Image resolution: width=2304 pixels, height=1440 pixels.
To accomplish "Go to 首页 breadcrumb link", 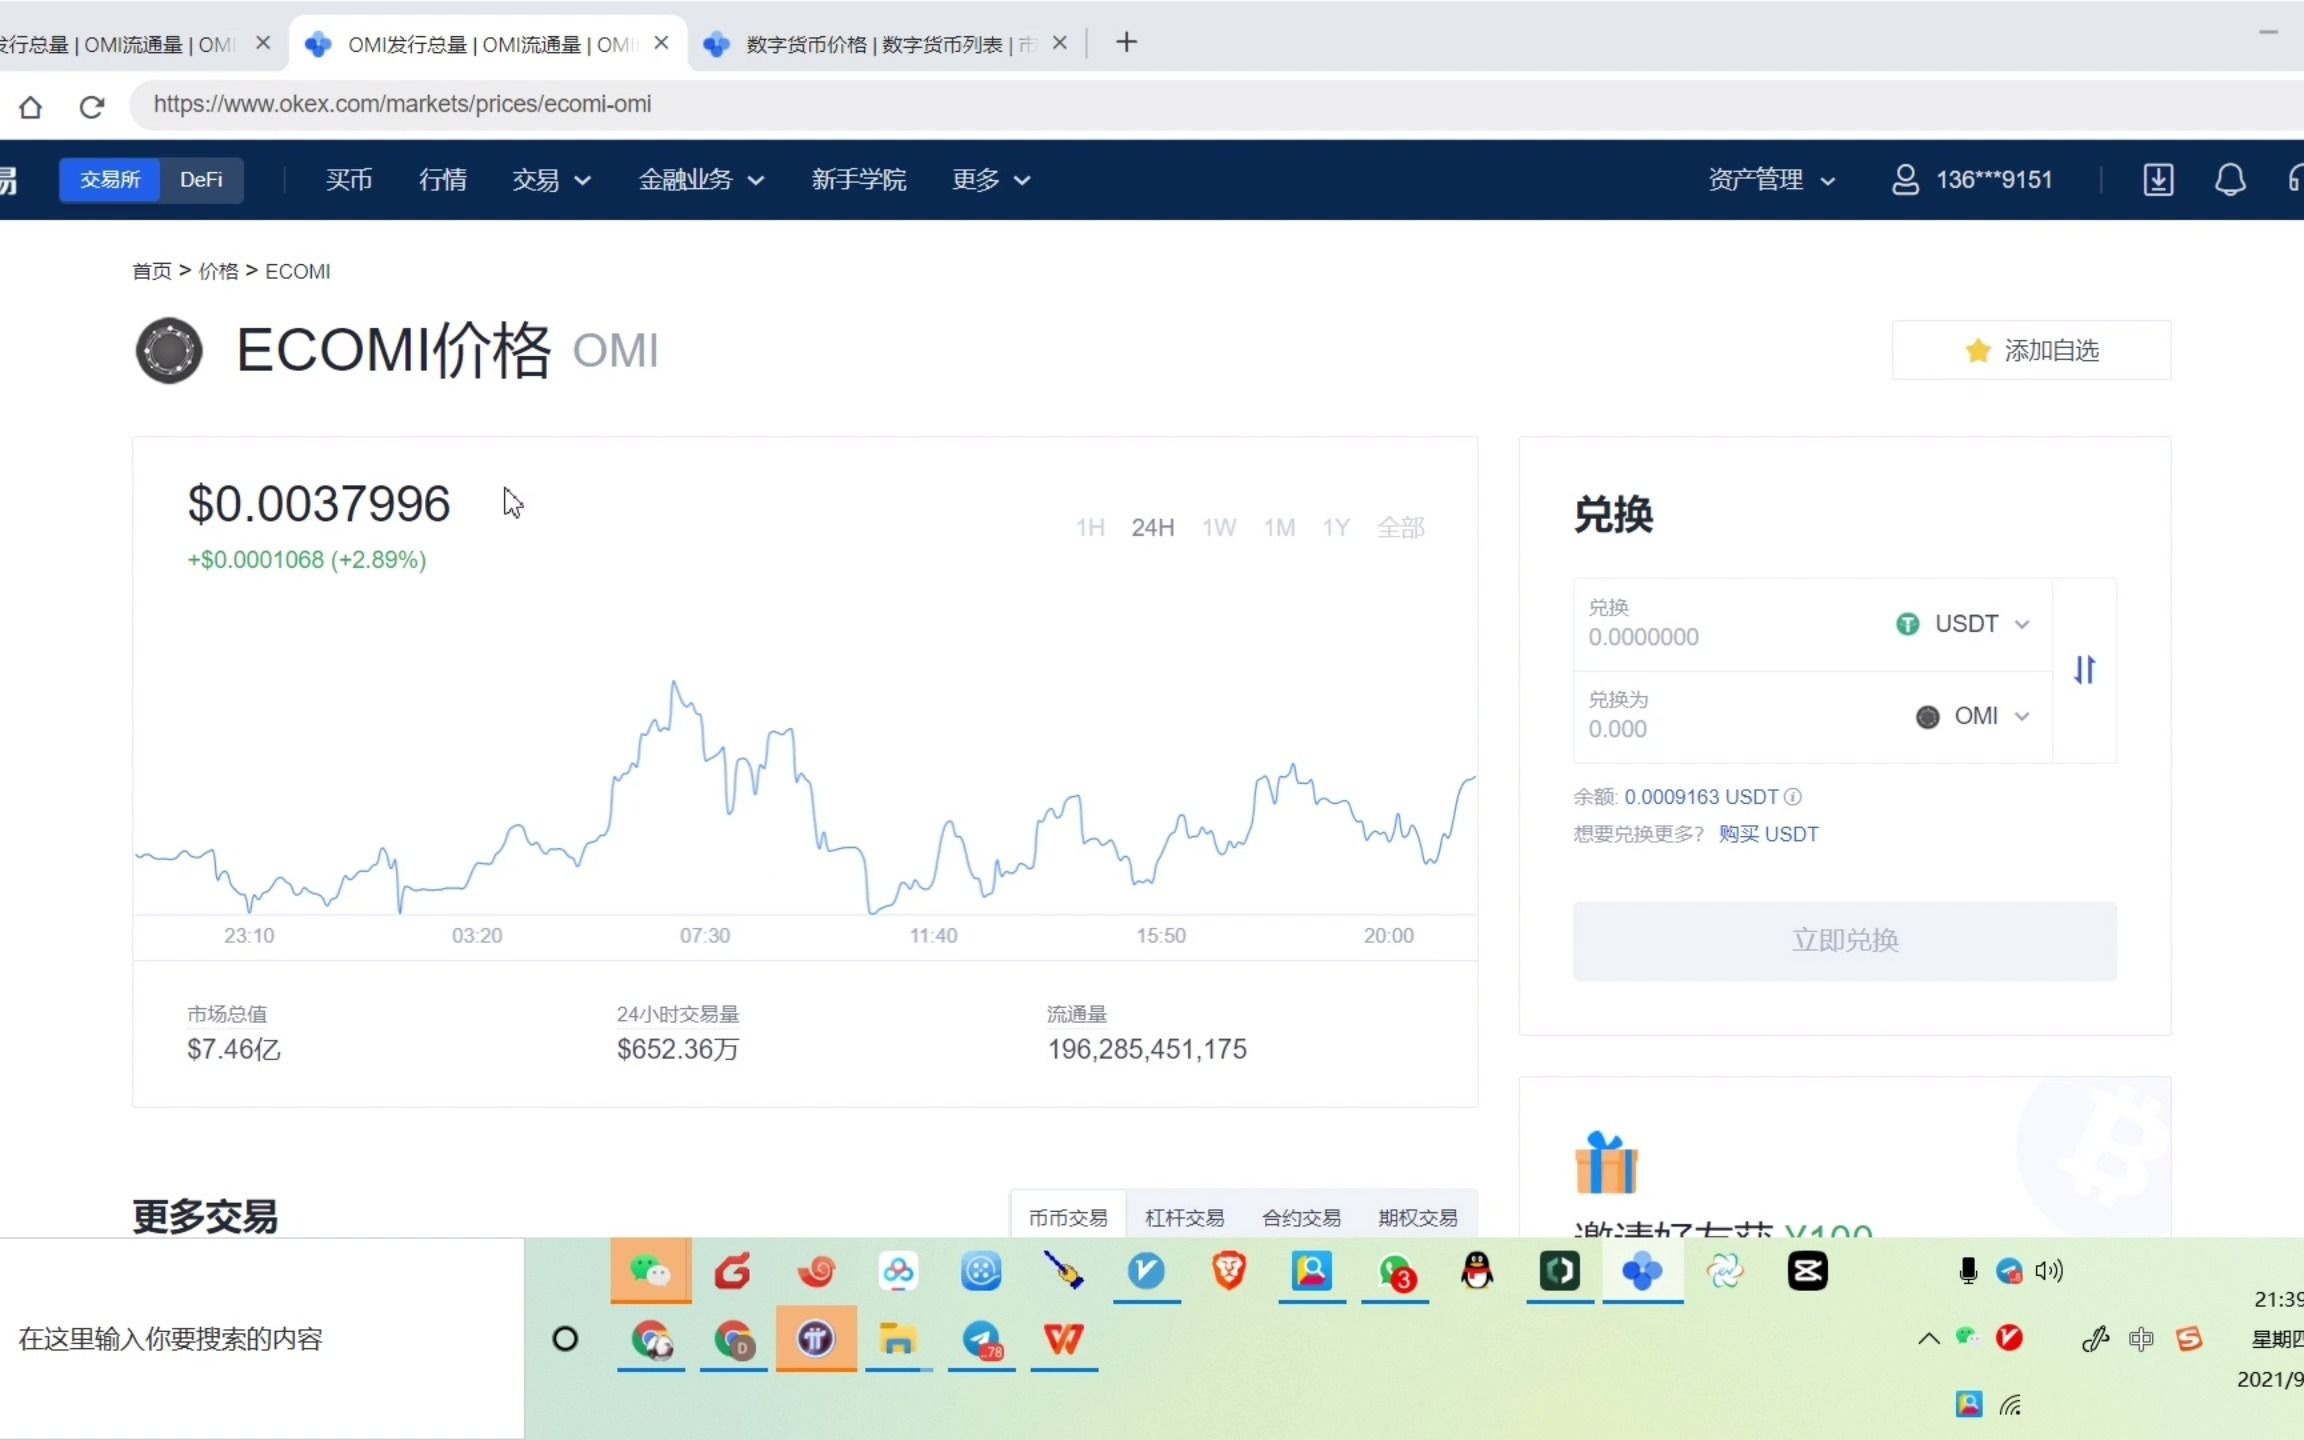I will click(x=152, y=272).
